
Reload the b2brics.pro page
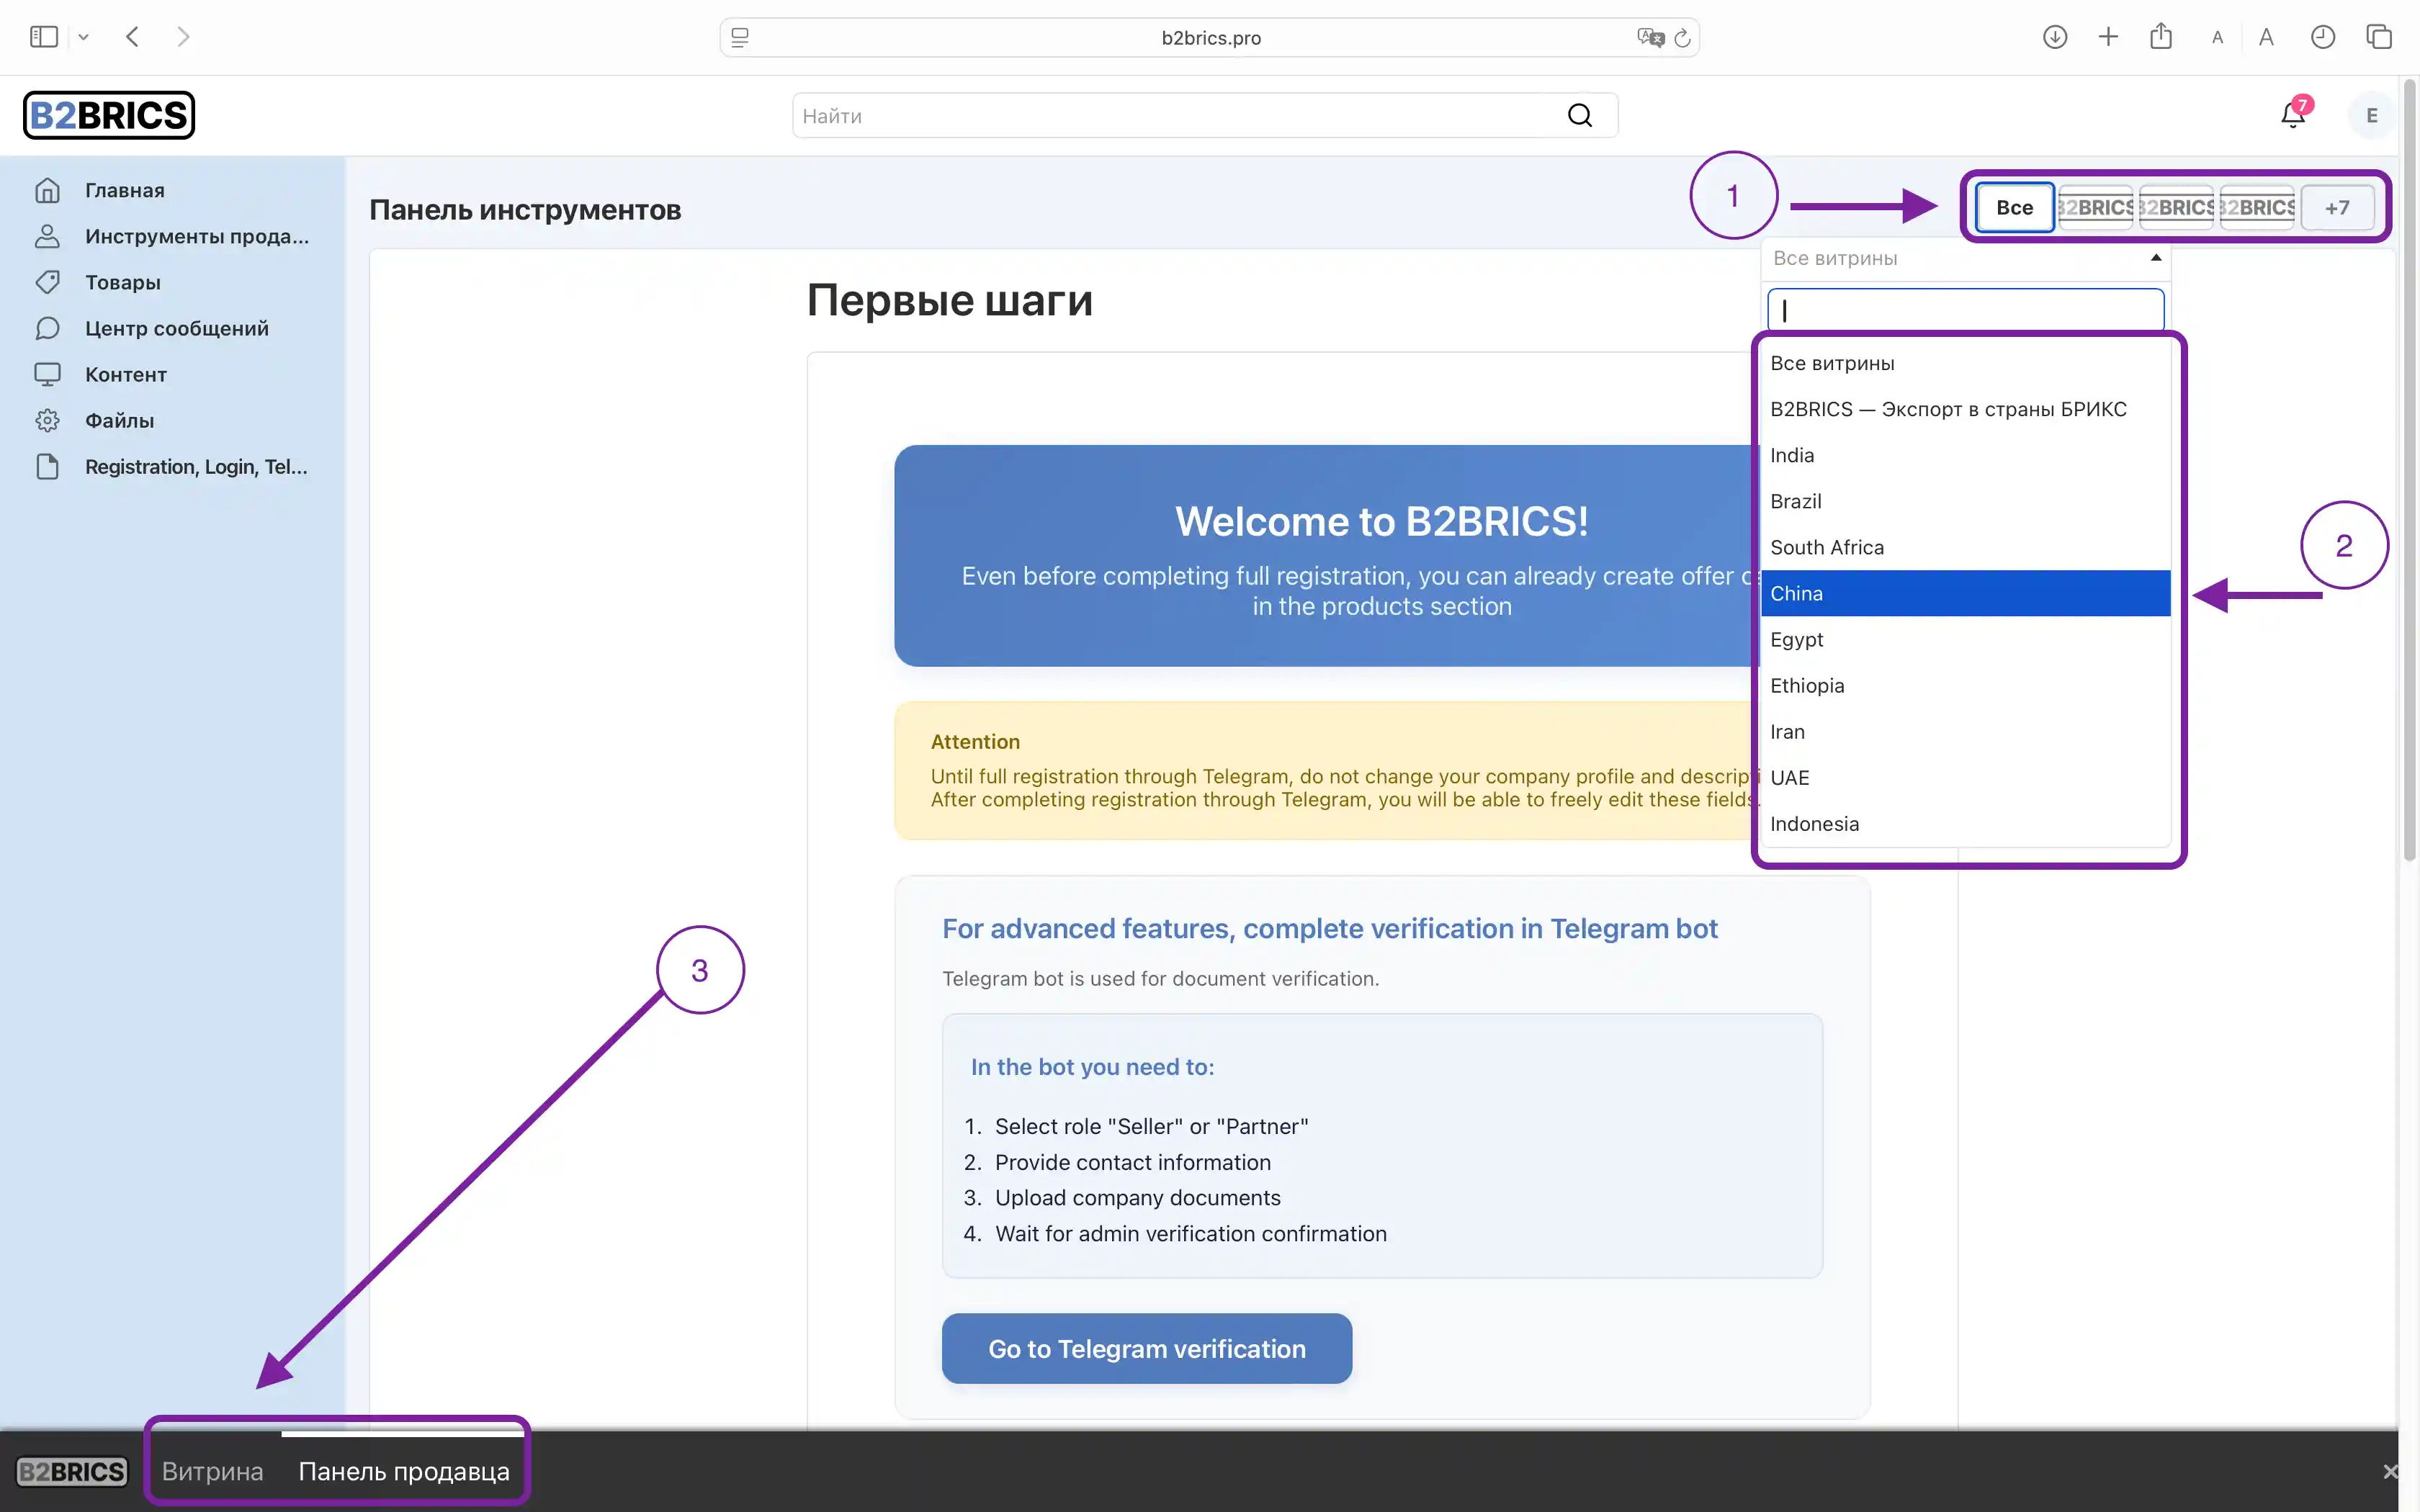(x=1683, y=37)
